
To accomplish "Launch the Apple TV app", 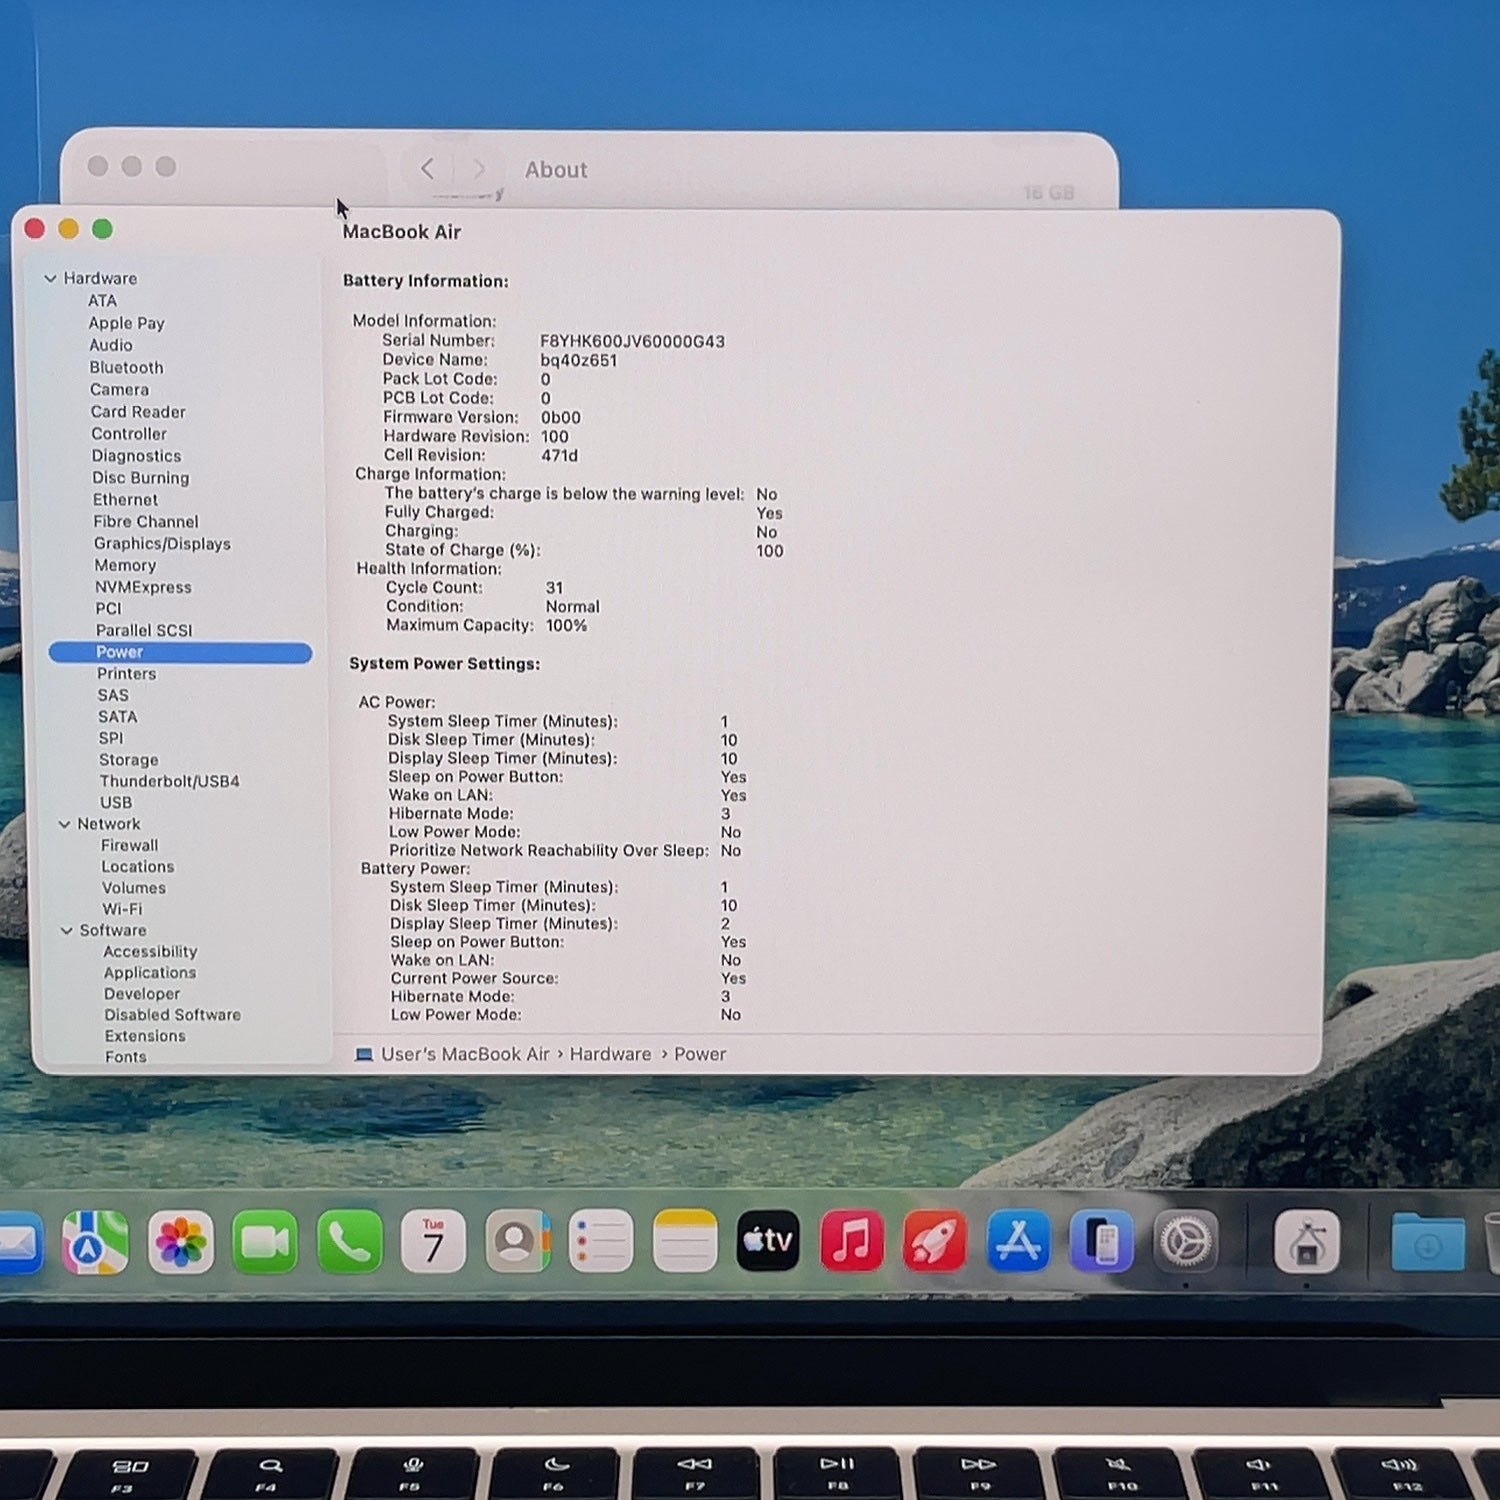I will 768,1241.
